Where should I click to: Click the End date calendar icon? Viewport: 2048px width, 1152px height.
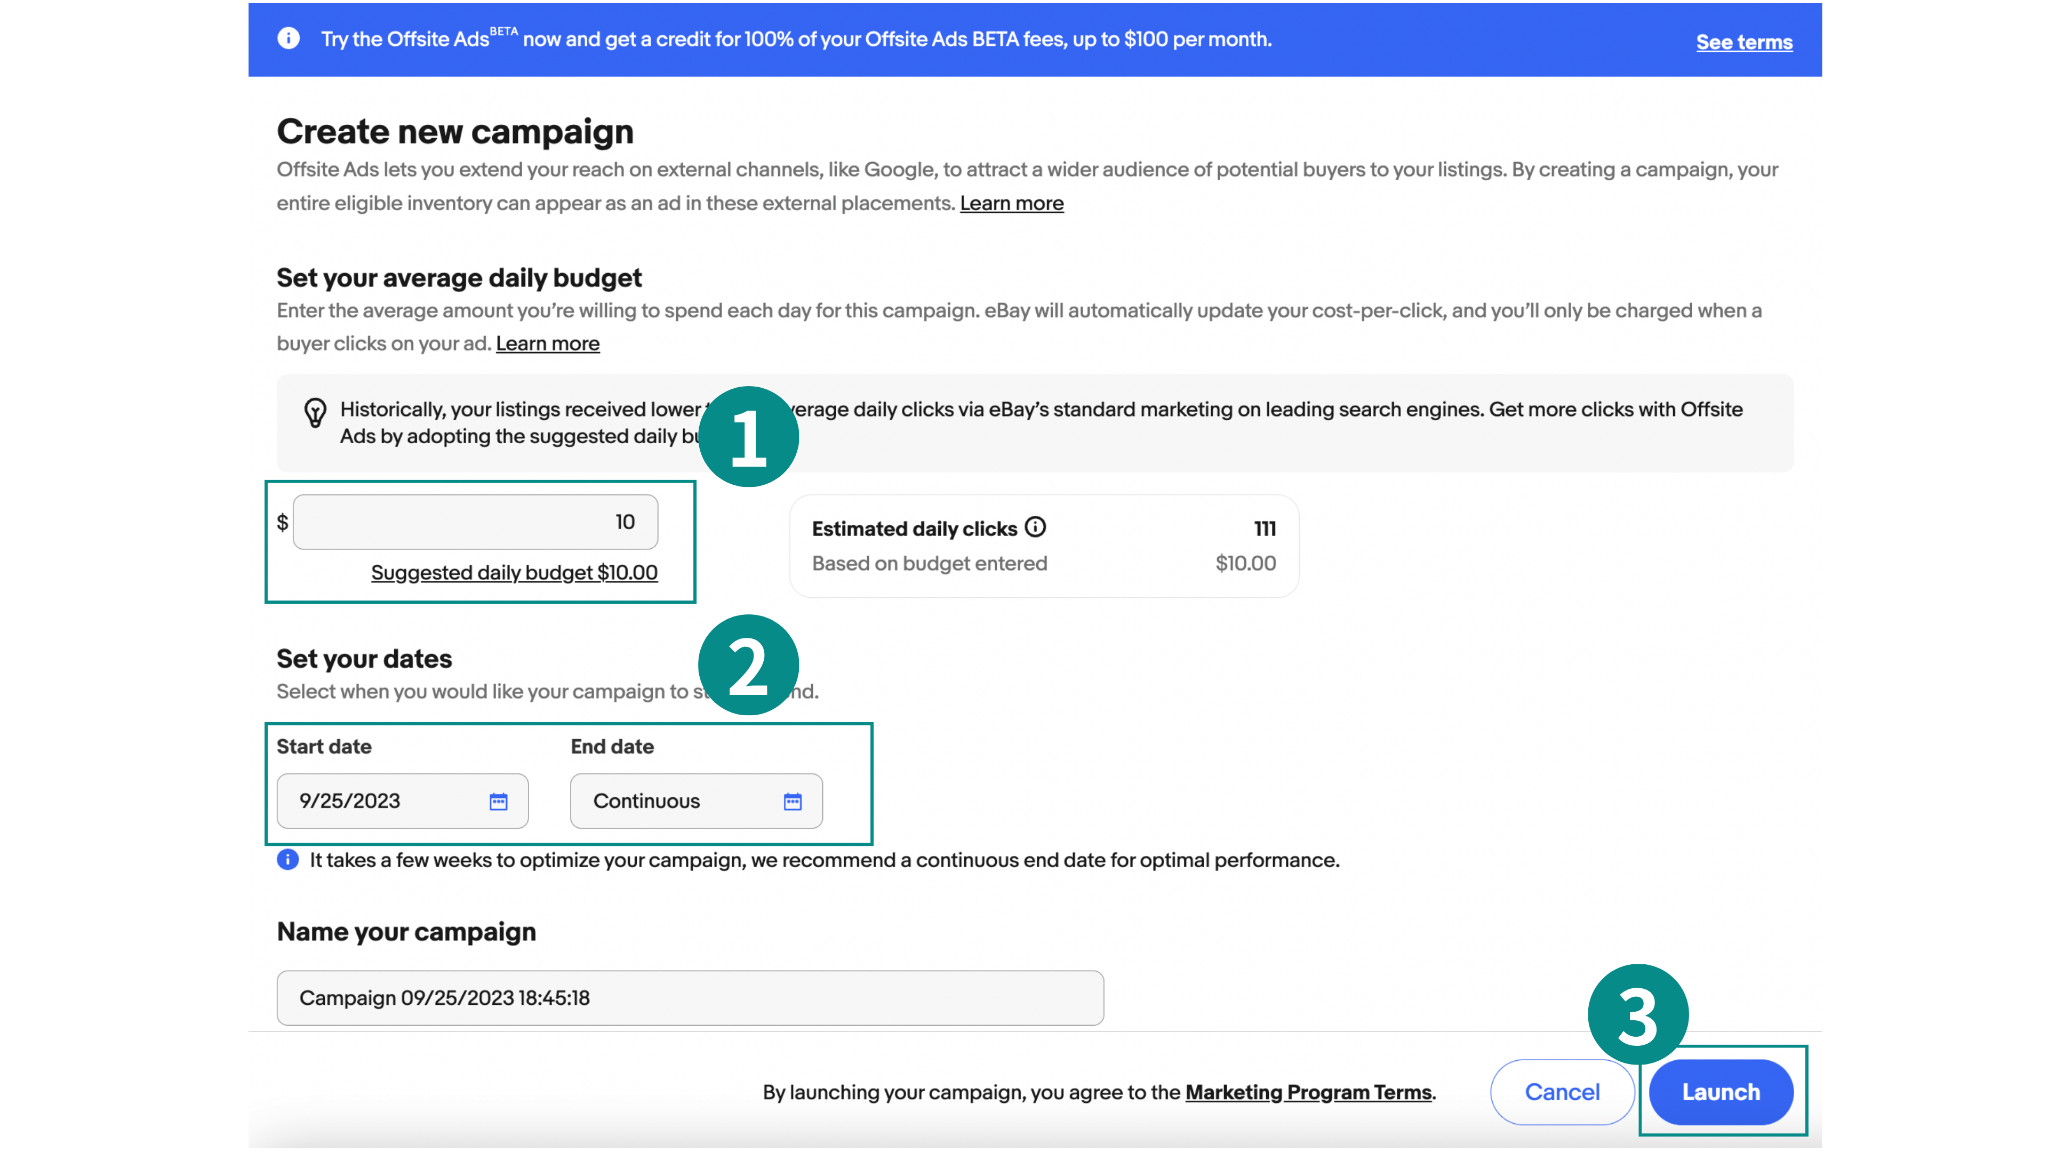click(793, 801)
